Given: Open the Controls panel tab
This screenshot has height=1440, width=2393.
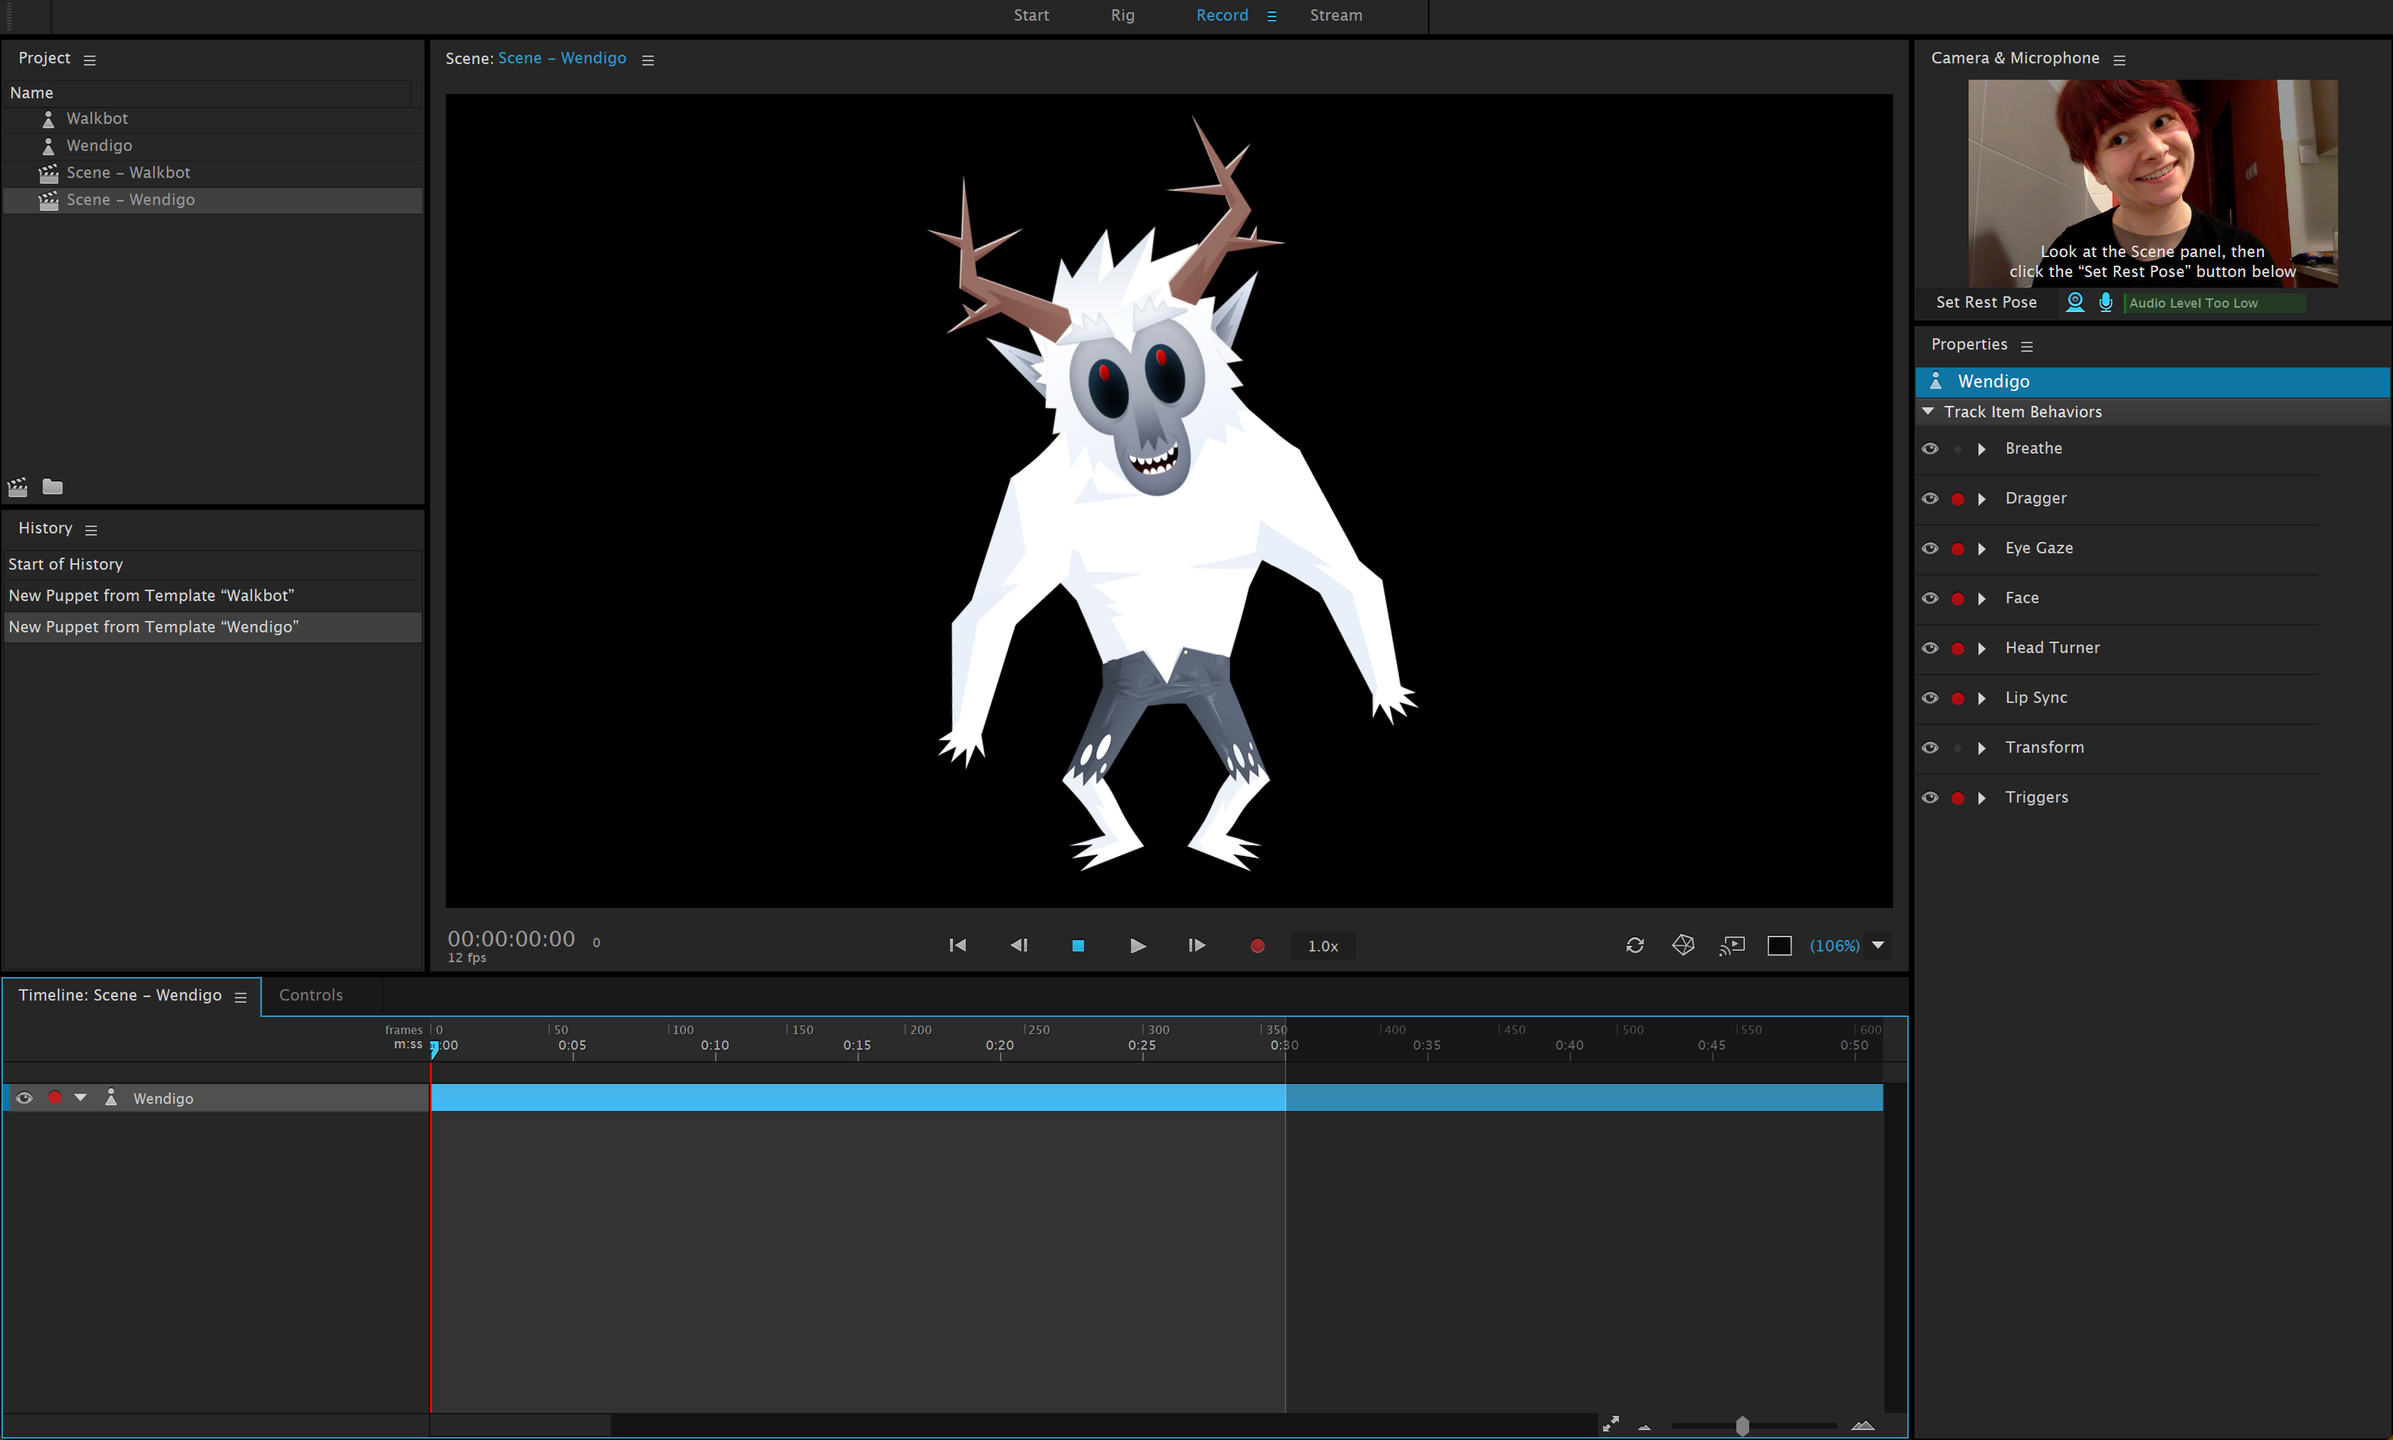Looking at the screenshot, I should 310,995.
